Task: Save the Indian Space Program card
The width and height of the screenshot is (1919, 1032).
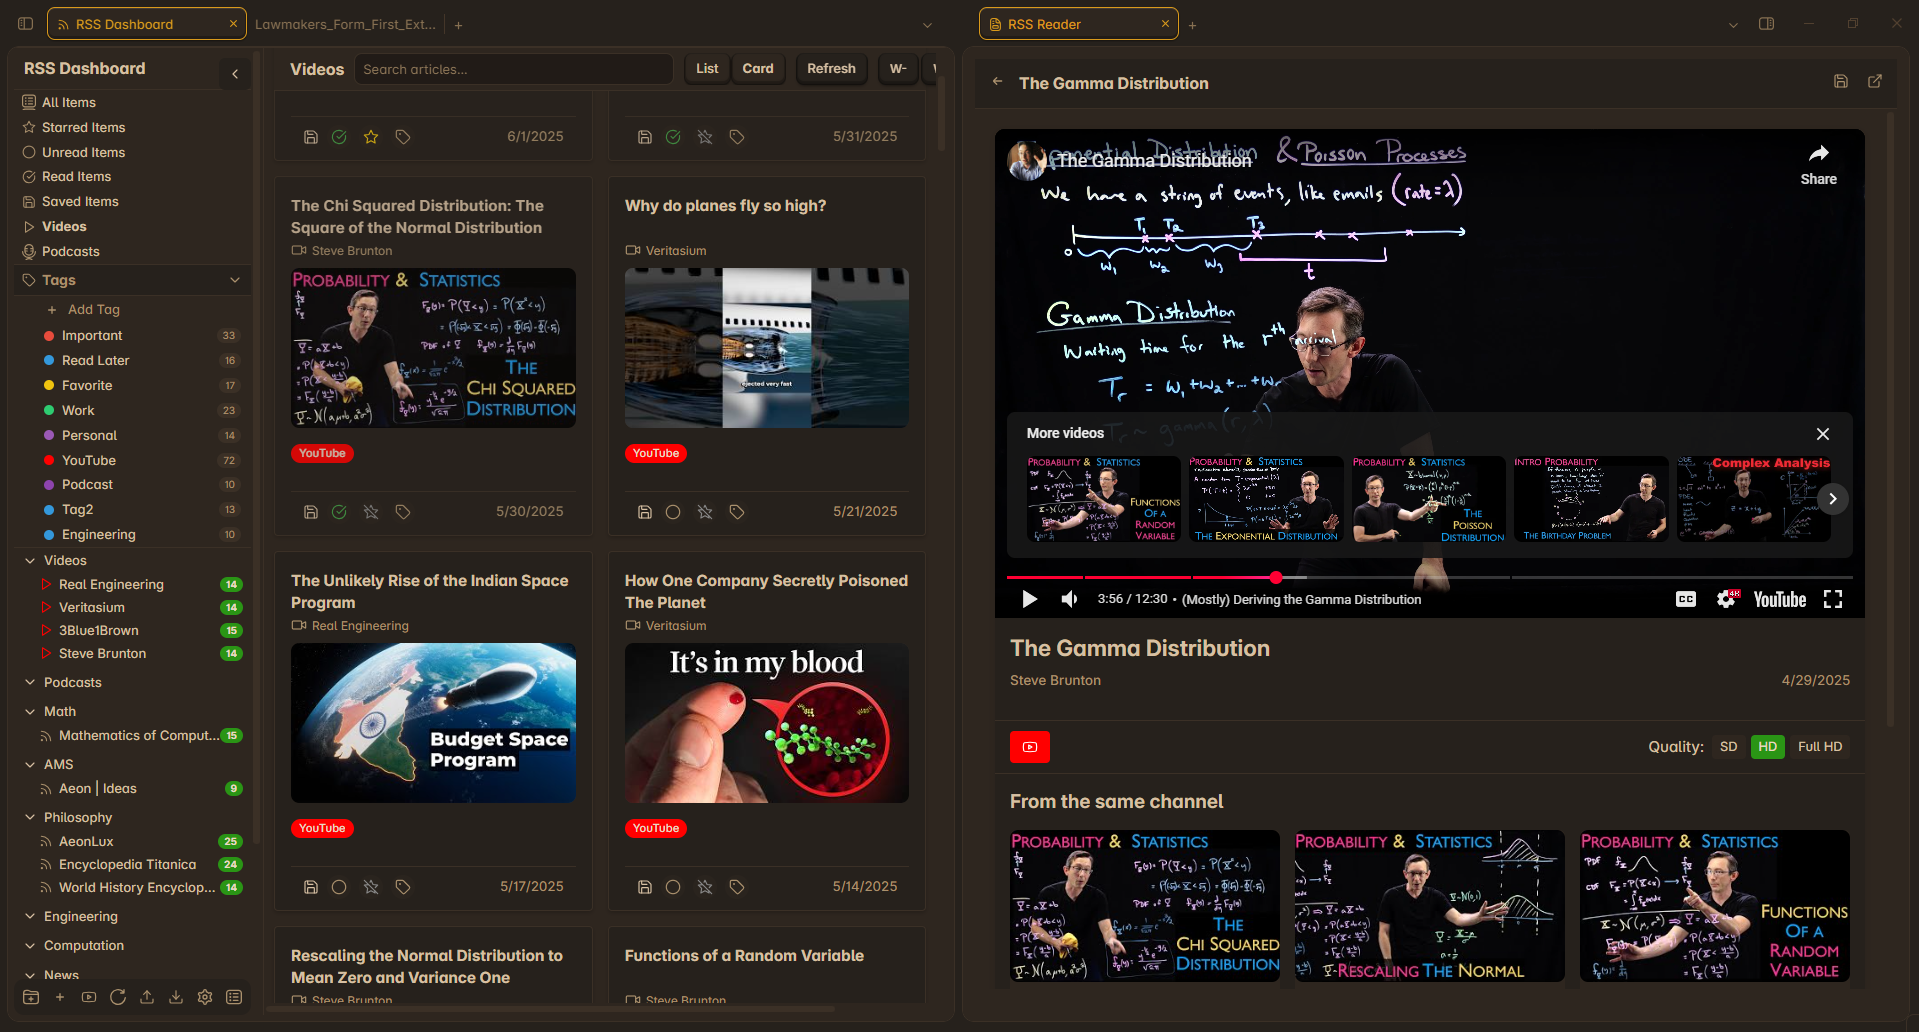Action: pos(311,887)
